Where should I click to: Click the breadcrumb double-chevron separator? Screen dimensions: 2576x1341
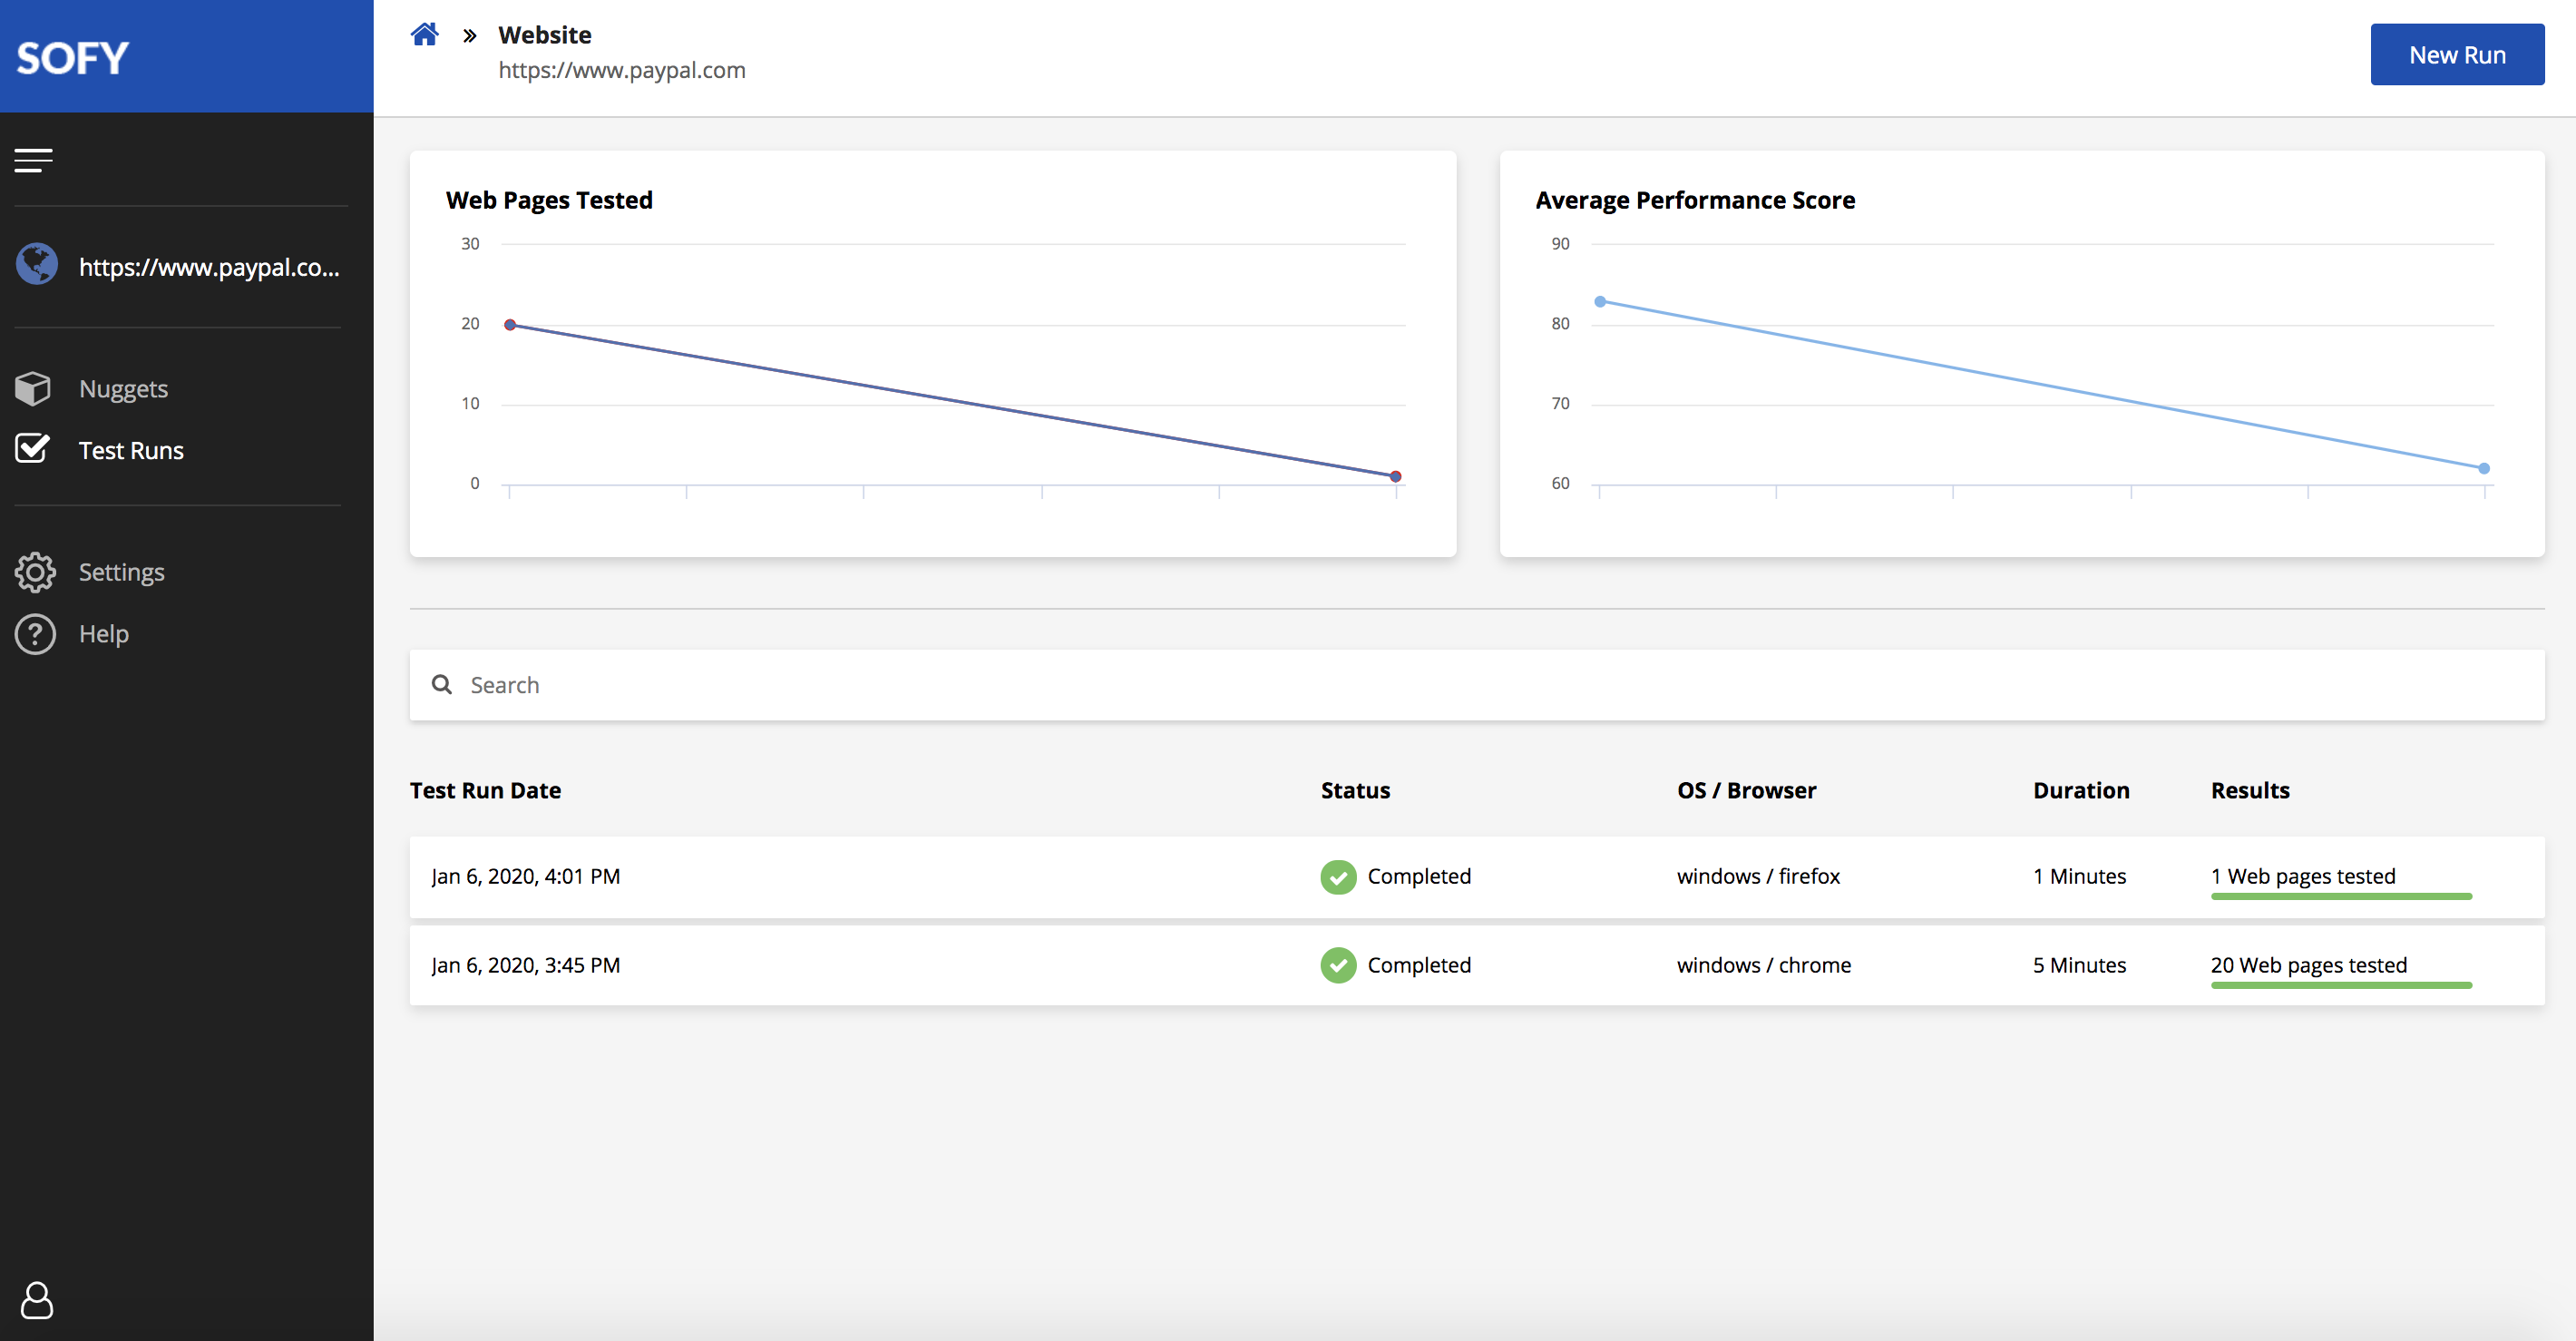click(x=470, y=36)
